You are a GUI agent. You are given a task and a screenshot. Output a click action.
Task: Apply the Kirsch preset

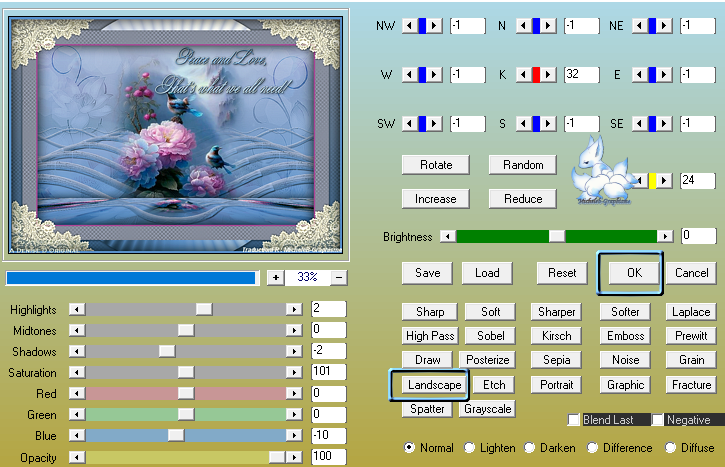click(x=556, y=336)
